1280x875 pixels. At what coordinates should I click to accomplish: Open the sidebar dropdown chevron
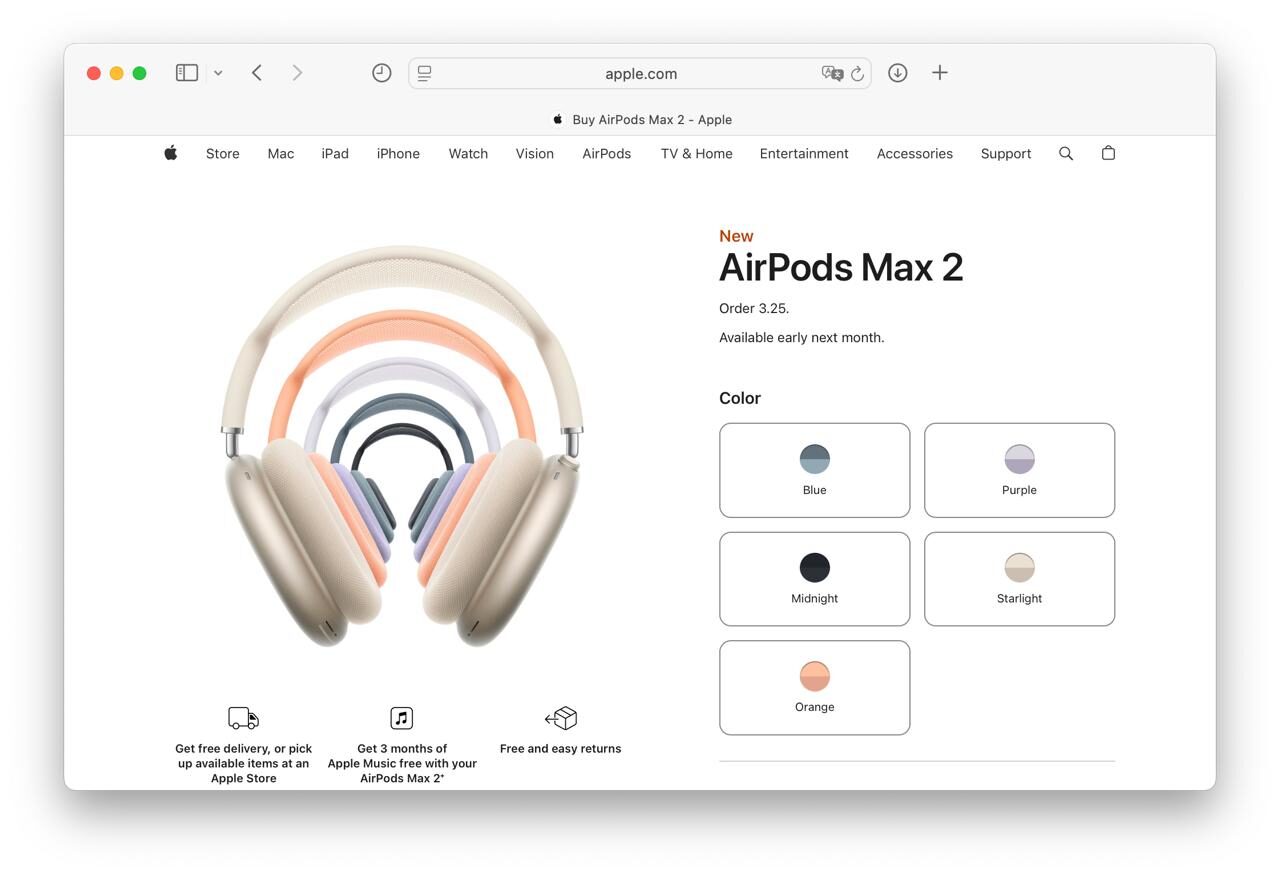[218, 72]
